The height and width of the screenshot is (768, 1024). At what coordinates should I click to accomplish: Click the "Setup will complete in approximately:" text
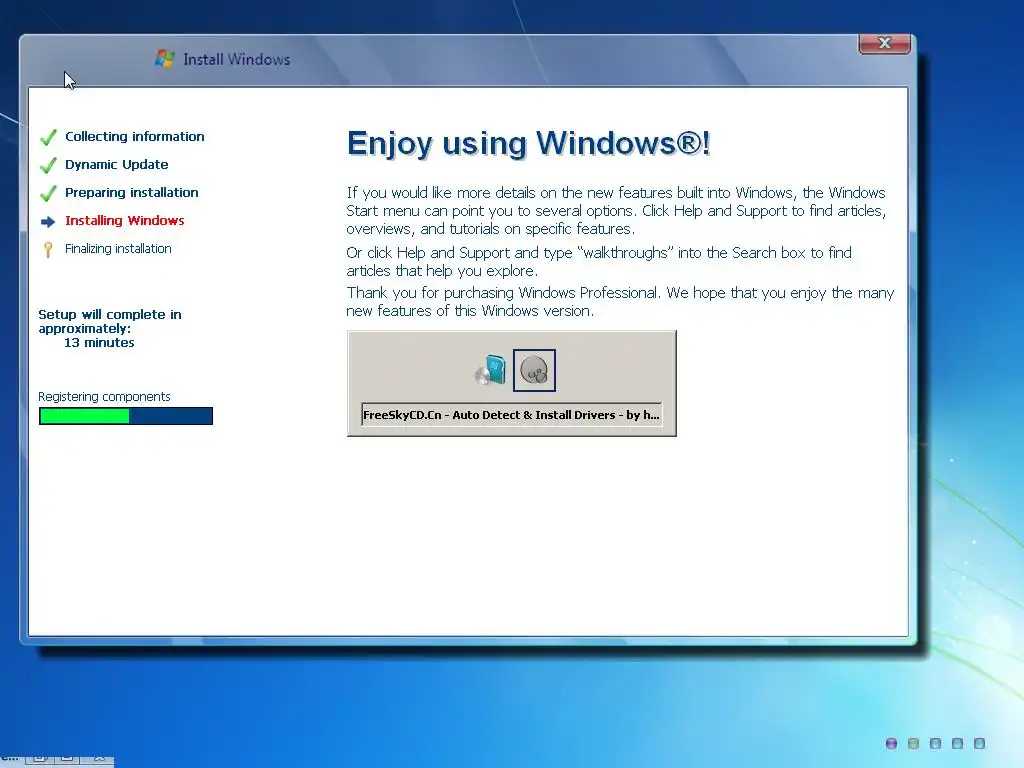click(110, 321)
